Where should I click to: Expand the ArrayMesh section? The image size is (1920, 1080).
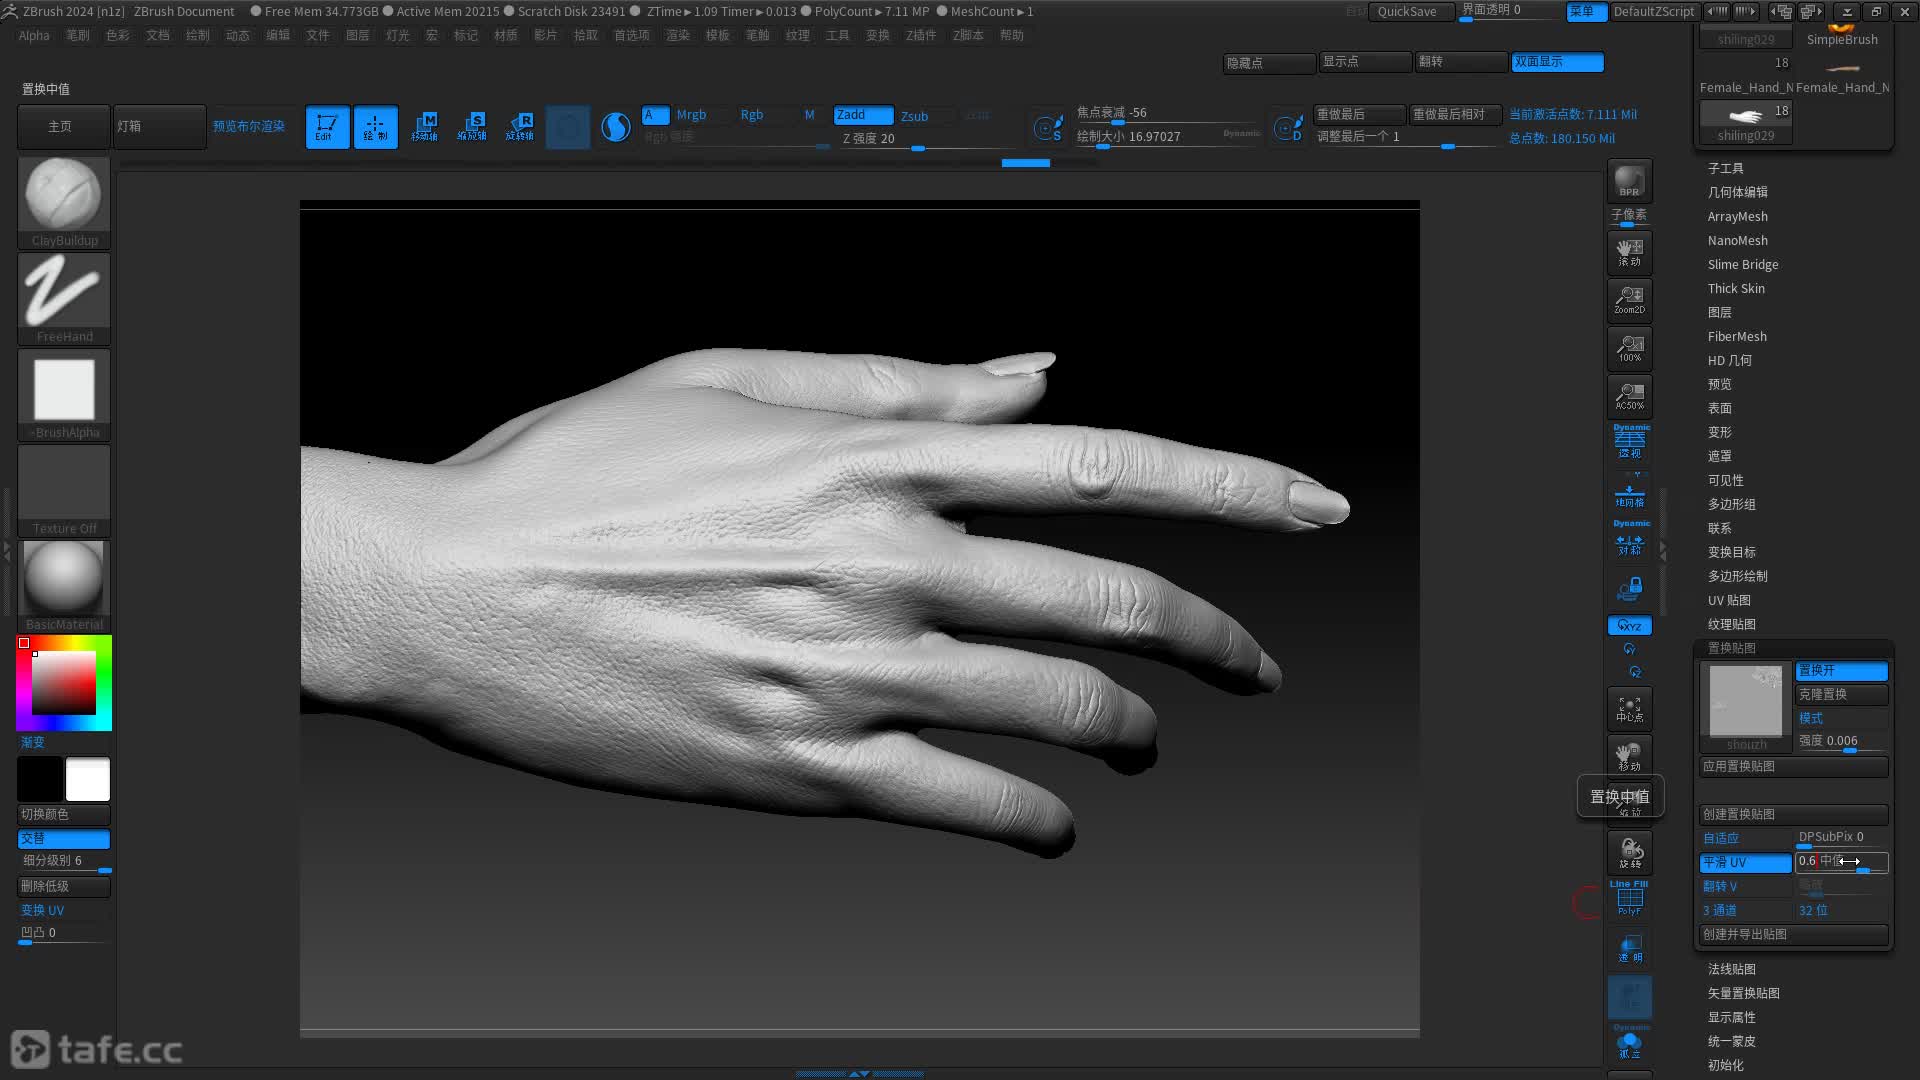(x=1738, y=216)
